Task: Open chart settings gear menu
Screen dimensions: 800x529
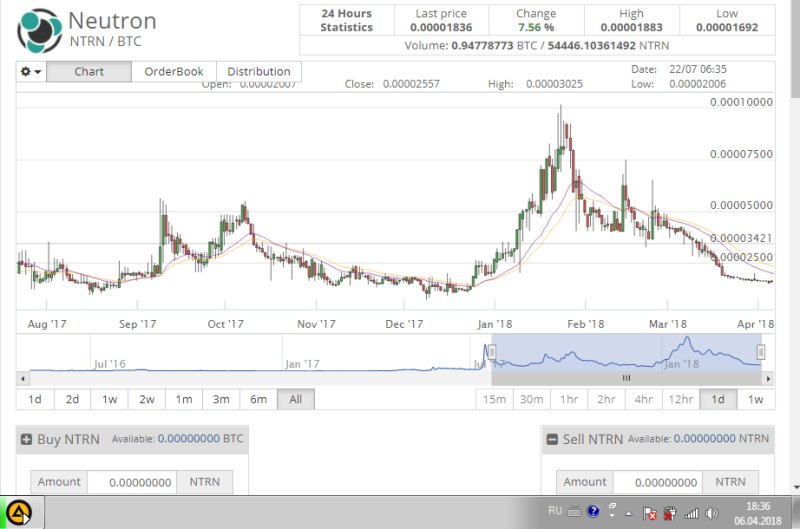Action: (31, 72)
